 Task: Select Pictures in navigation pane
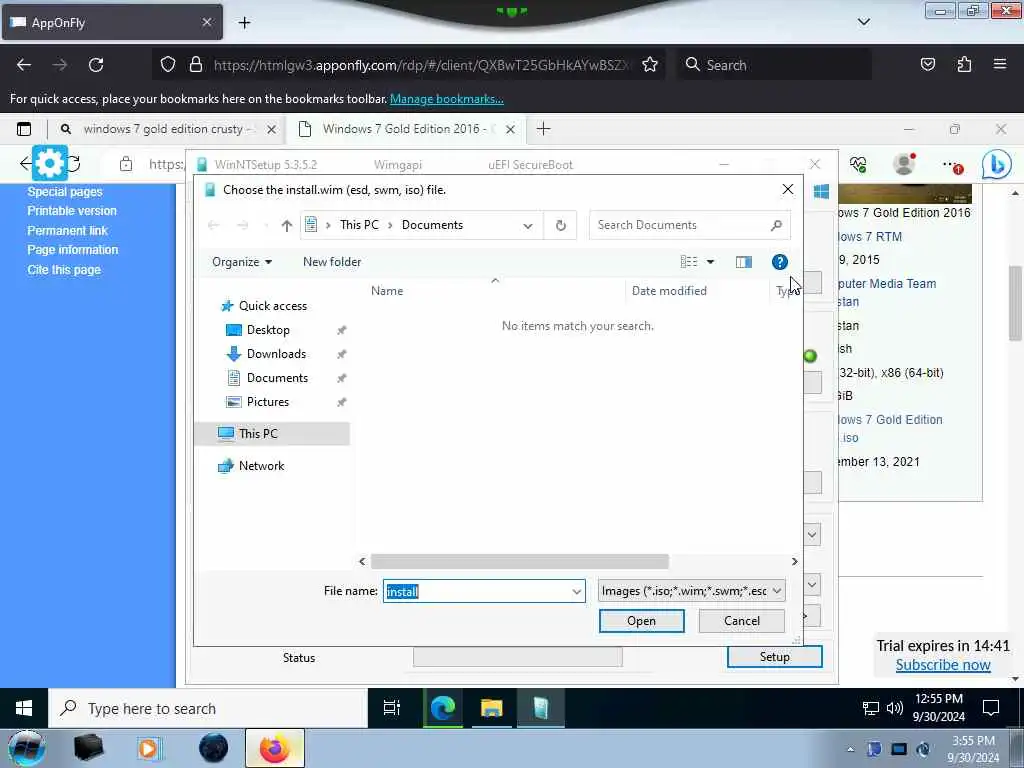[x=268, y=402]
